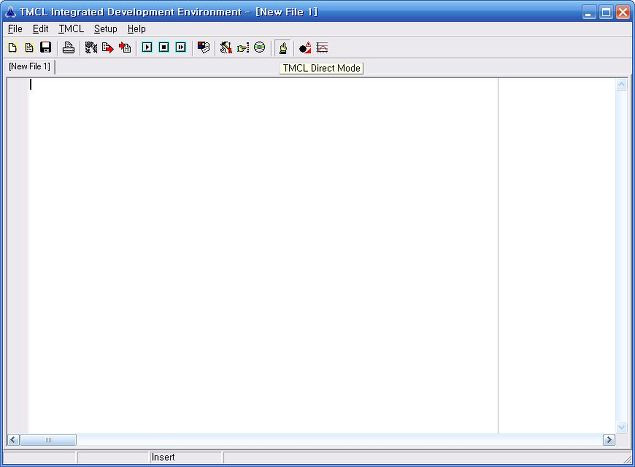The width and height of the screenshot is (635, 467).
Task: Open the TMCL menu
Action: [x=71, y=29]
